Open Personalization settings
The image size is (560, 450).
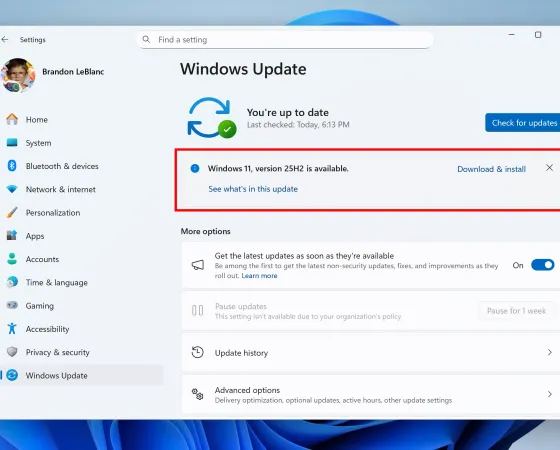click(53, 213)
